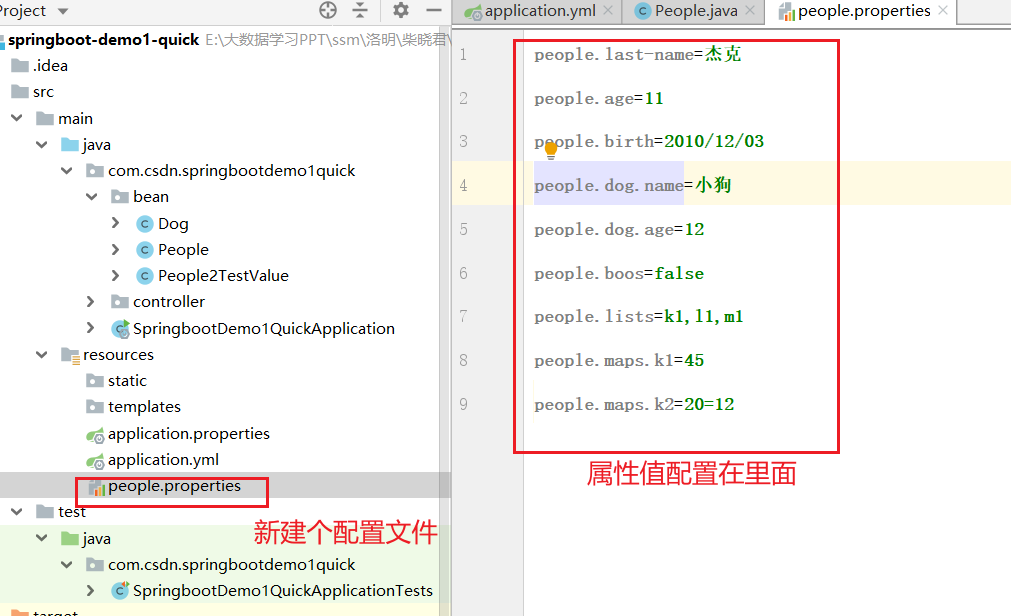This screenshot has width=1011, height=616.
Task: Expand SpringbootDemo1QuickApplicationTests node
Action: [x=91, y=591]
